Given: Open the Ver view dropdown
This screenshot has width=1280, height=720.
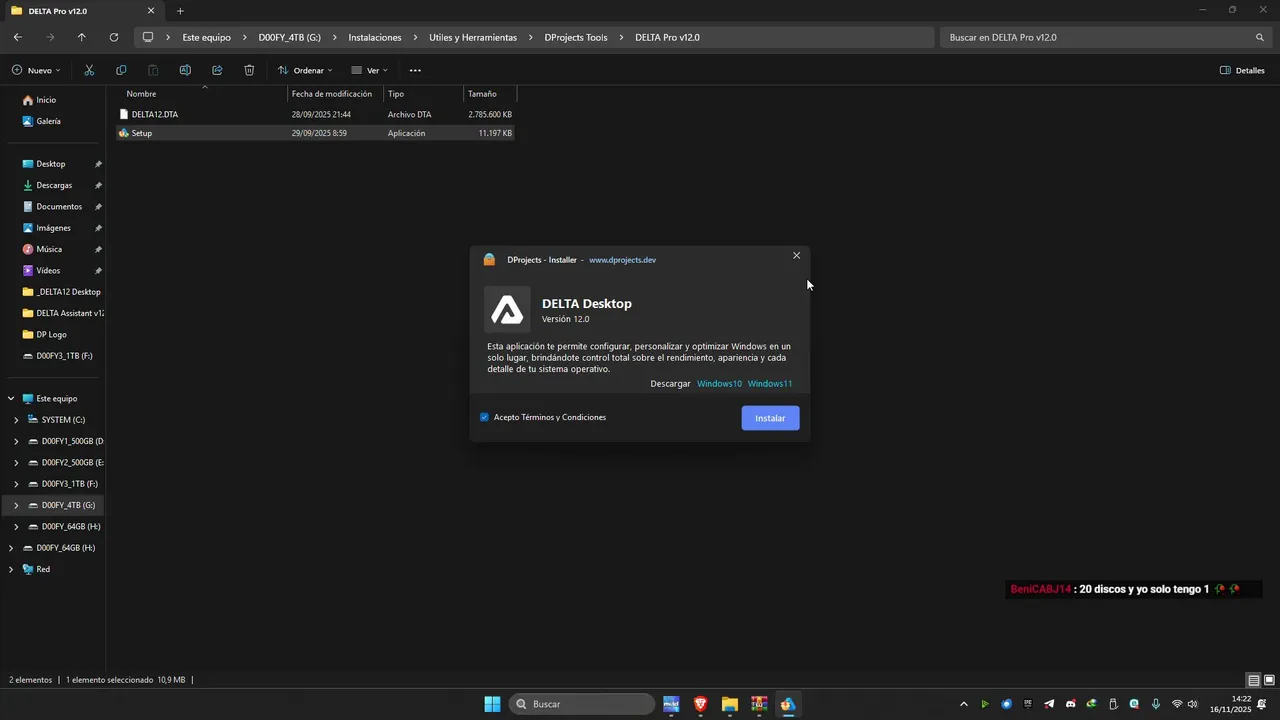Looking at the screenshot, I should pyautogui.click(x=369, y=70).
